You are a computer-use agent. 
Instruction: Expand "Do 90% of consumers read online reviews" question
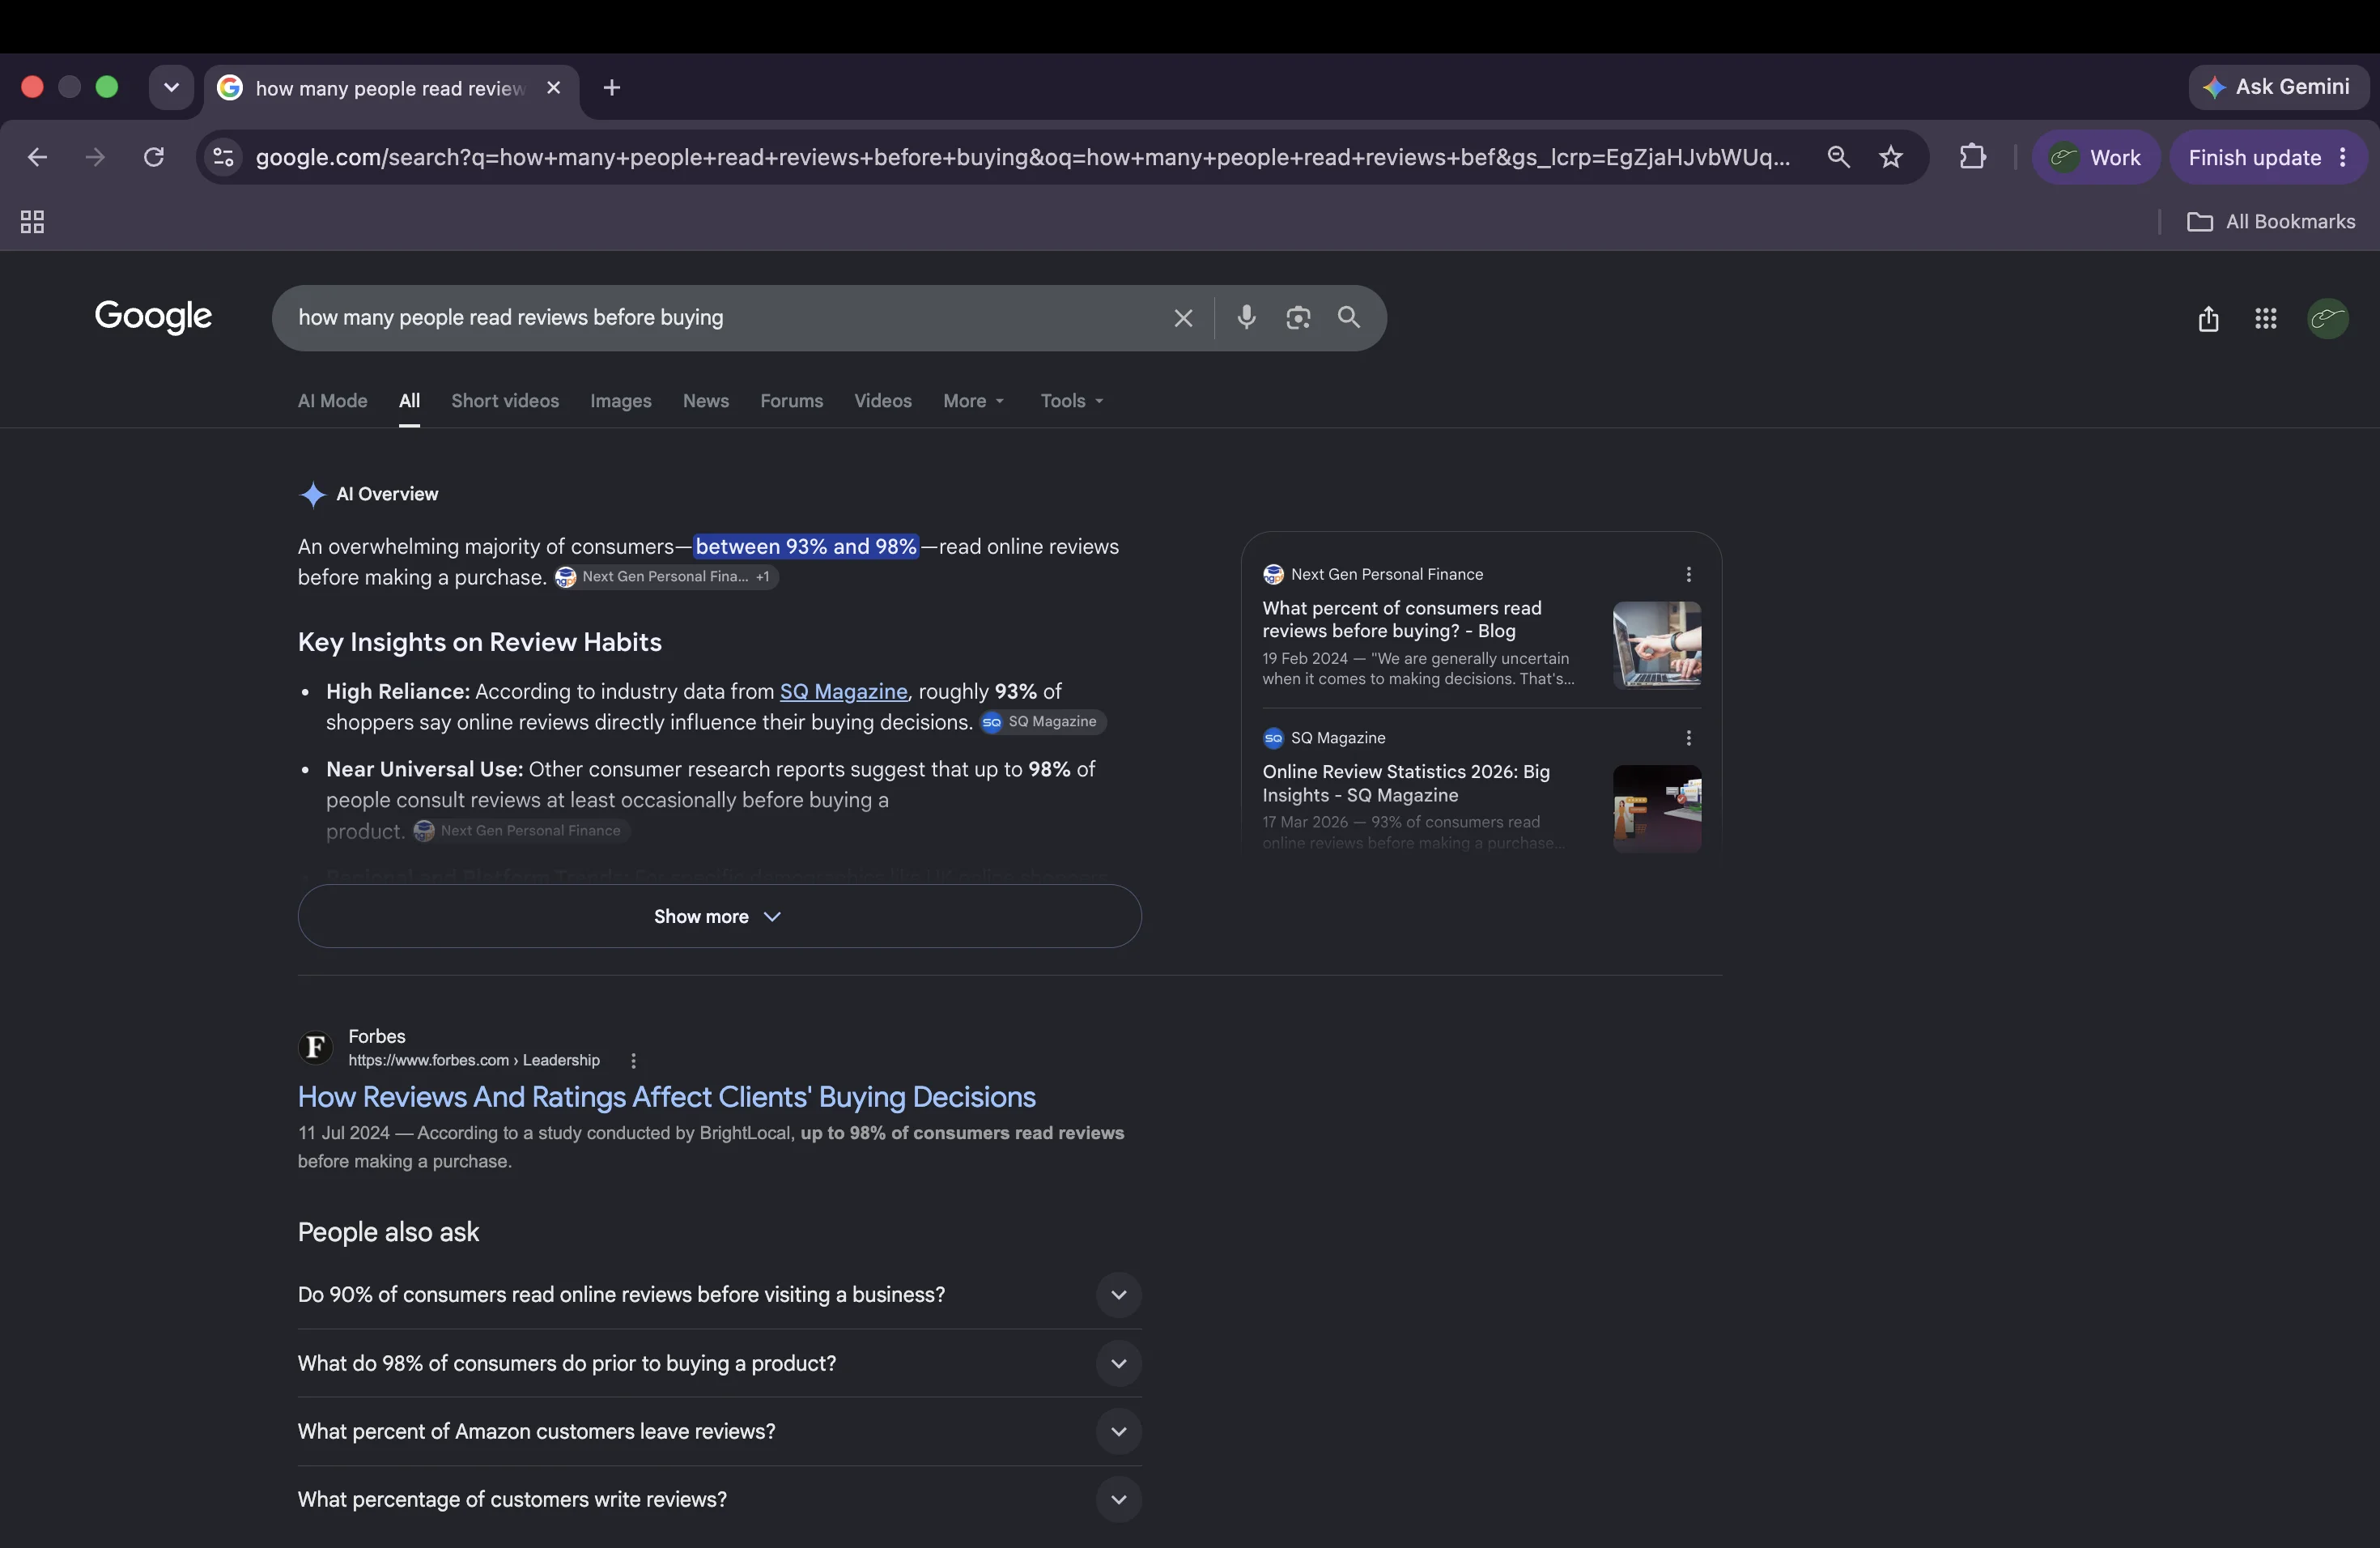click(719, 1295)
